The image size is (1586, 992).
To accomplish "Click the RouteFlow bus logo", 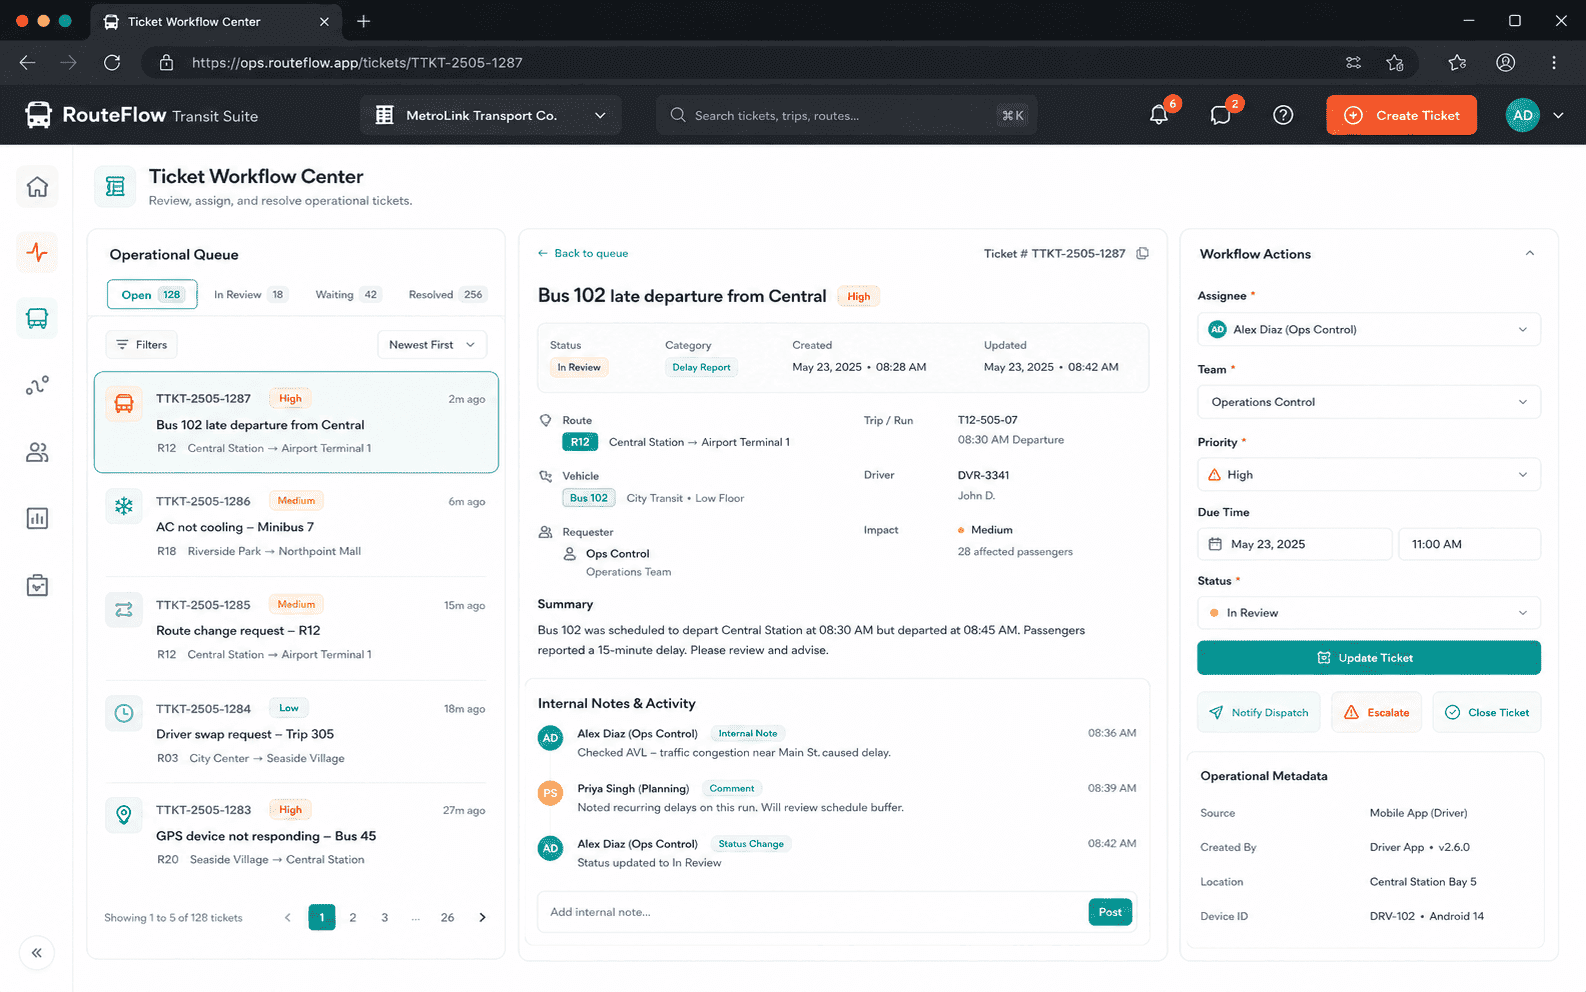I will pyautogui.click(x=38, y=115).
